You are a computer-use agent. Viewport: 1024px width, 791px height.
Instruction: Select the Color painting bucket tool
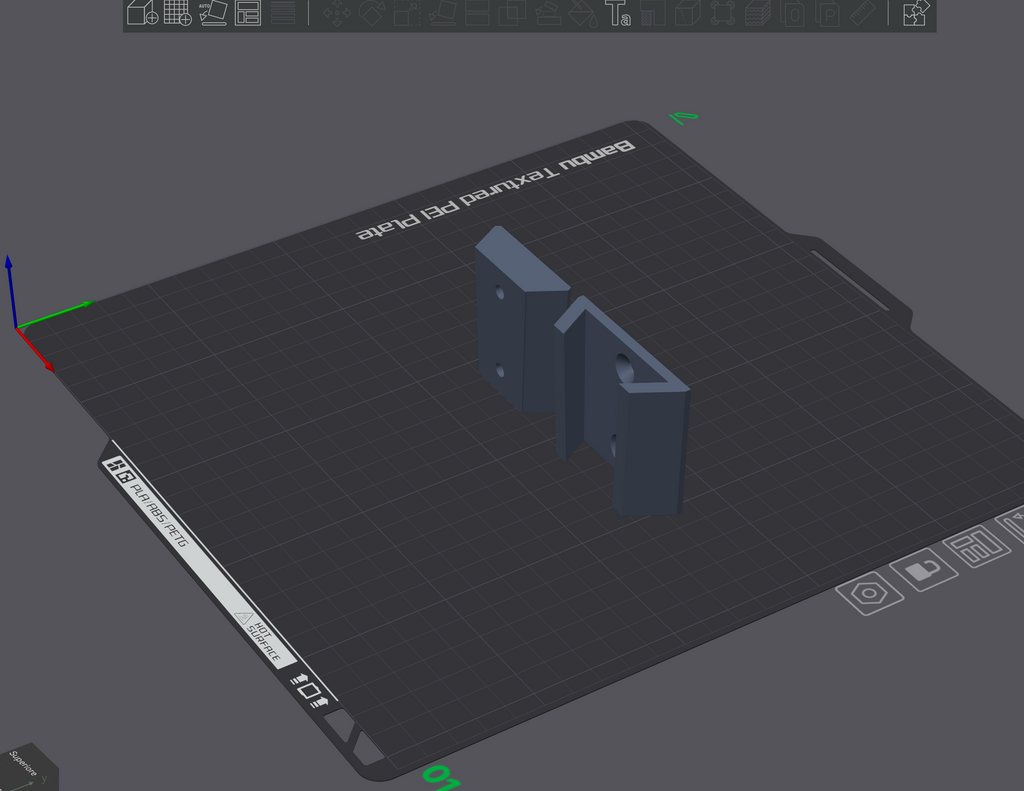[582, 12]
